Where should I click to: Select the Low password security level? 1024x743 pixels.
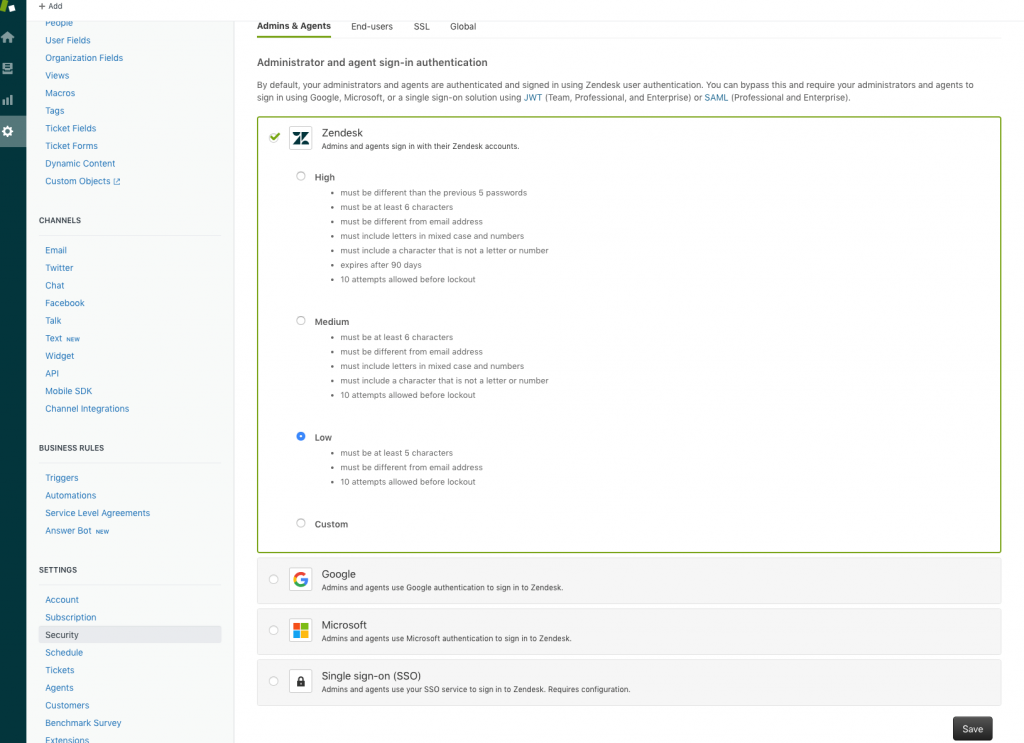click(300, 436)
